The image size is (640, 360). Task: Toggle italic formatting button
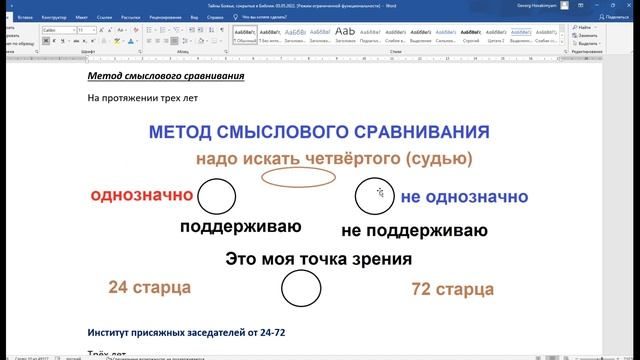pos(54,41)
